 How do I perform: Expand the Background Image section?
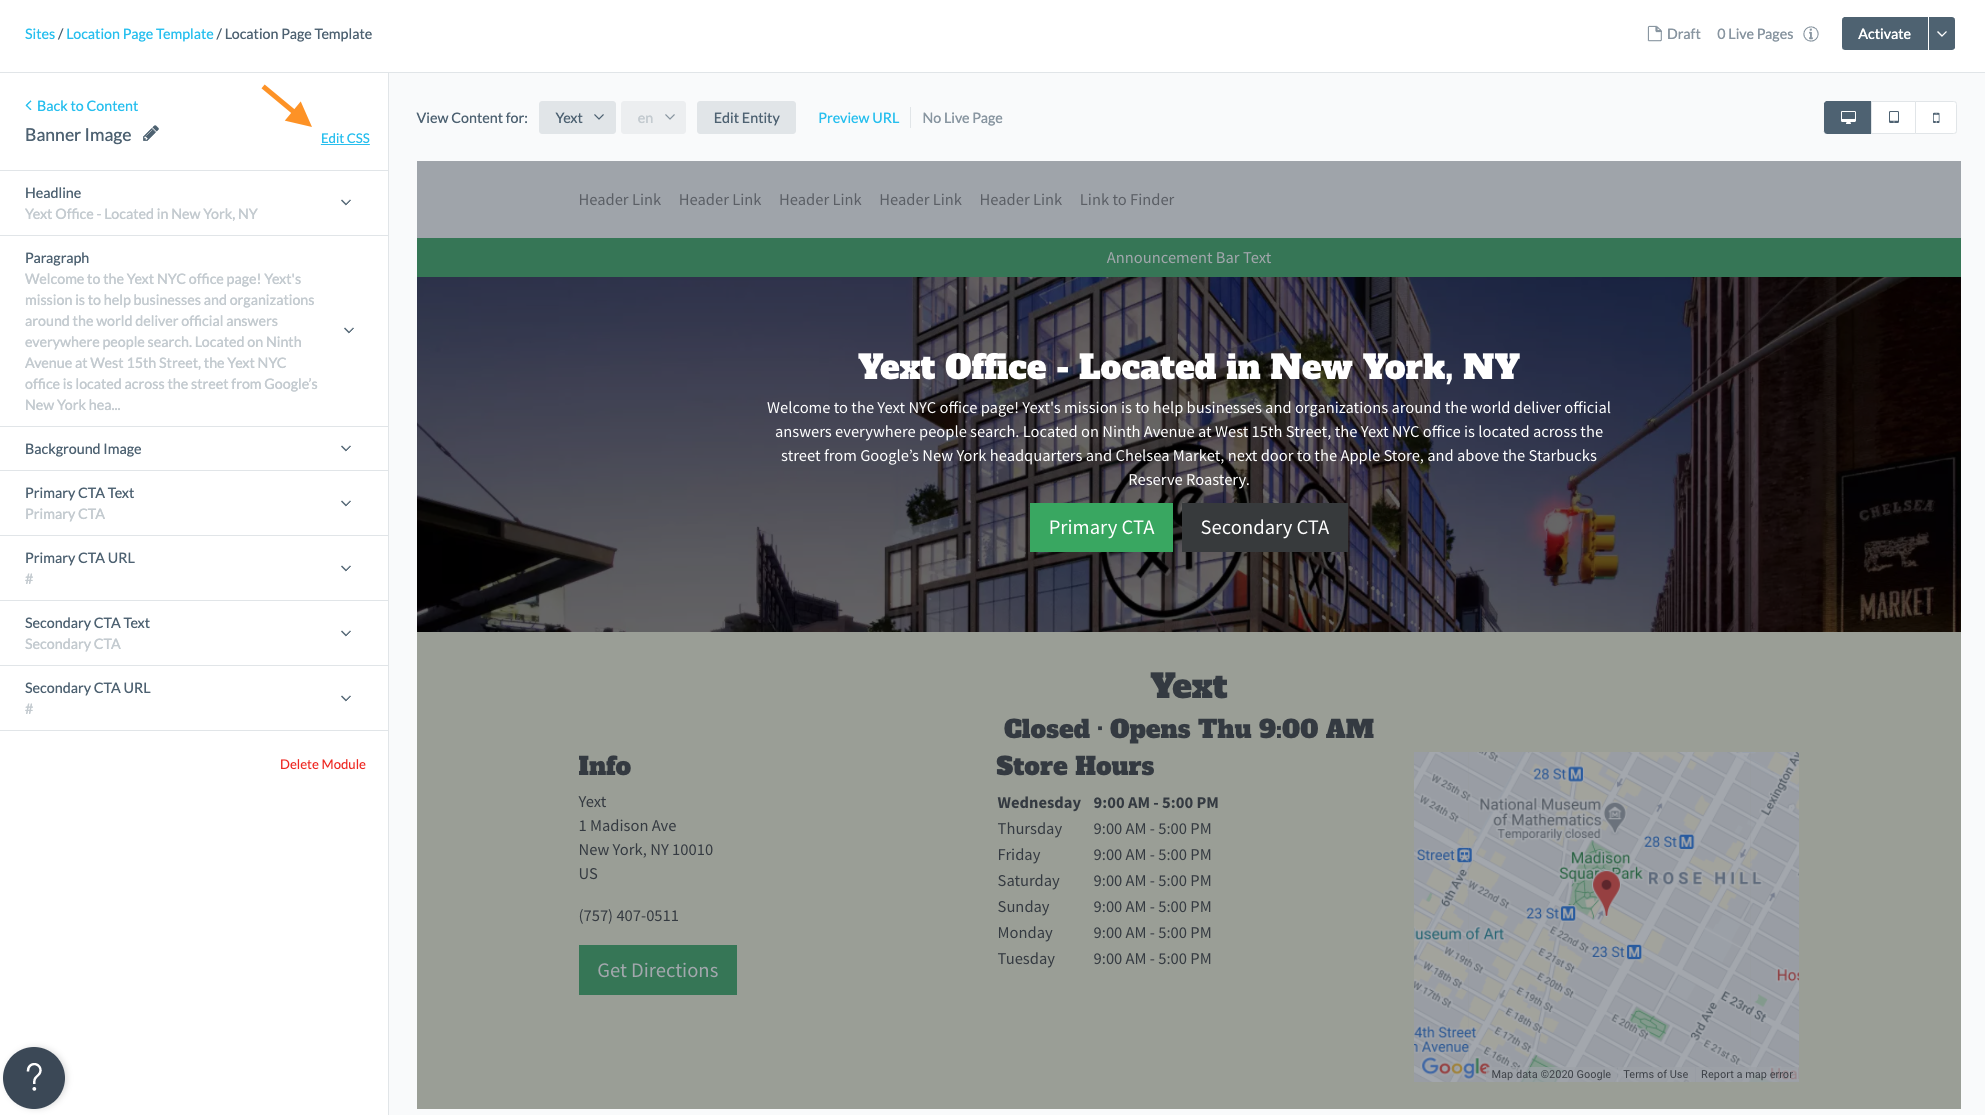(x=348, y=448)
